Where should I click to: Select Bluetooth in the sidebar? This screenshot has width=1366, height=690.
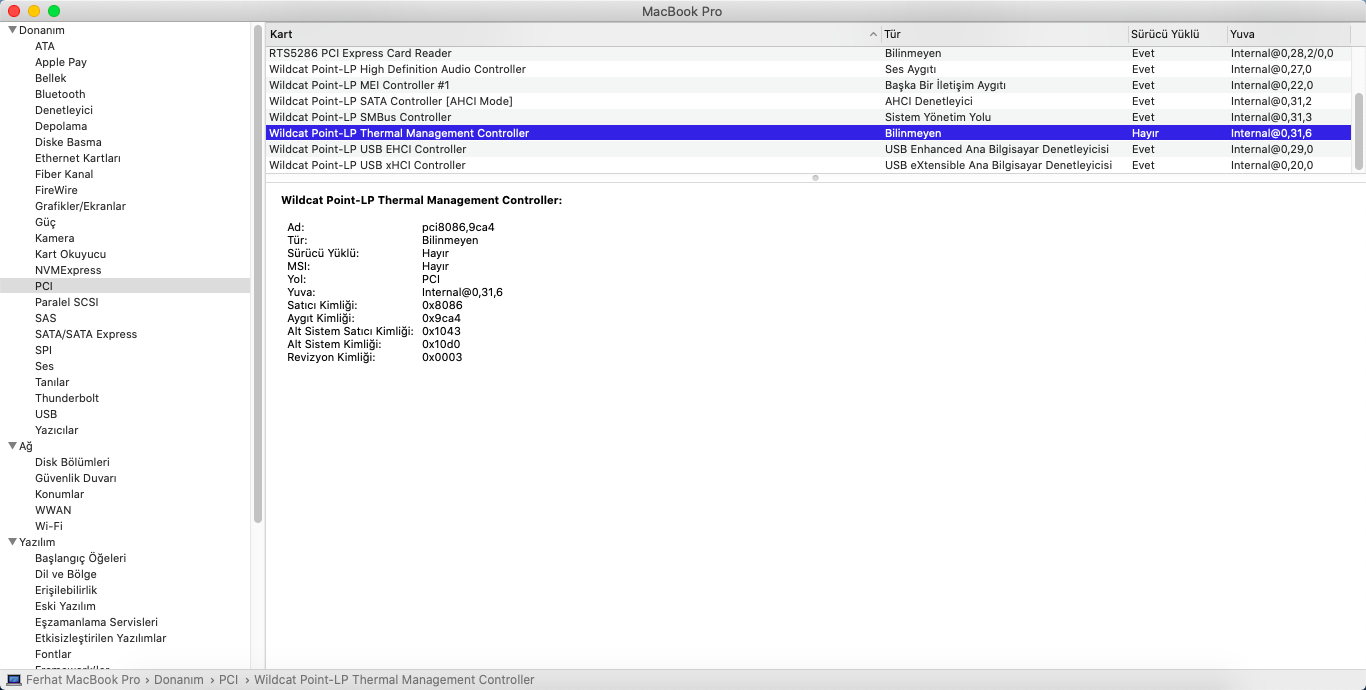[x=60, y=94]
